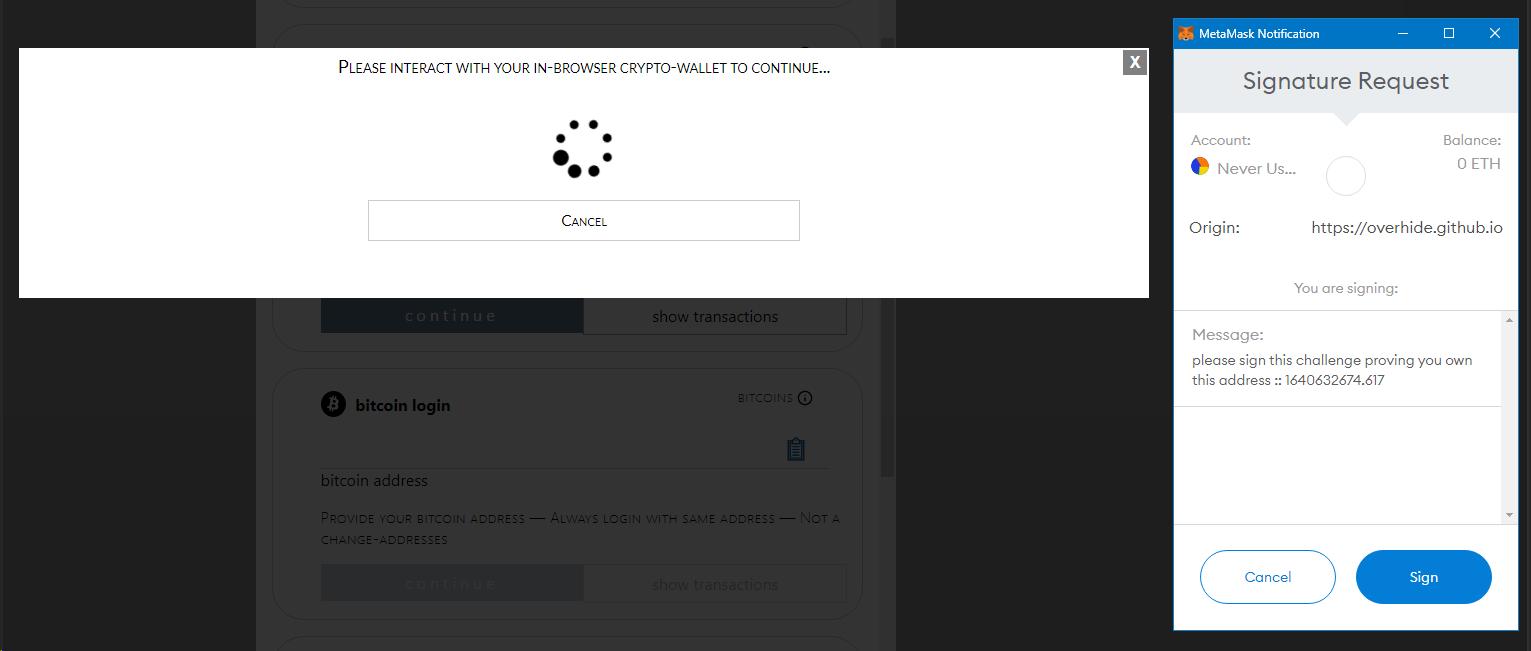
Task: Cancel the crypto-wallet interaction dialog
Action: (583, 220)
